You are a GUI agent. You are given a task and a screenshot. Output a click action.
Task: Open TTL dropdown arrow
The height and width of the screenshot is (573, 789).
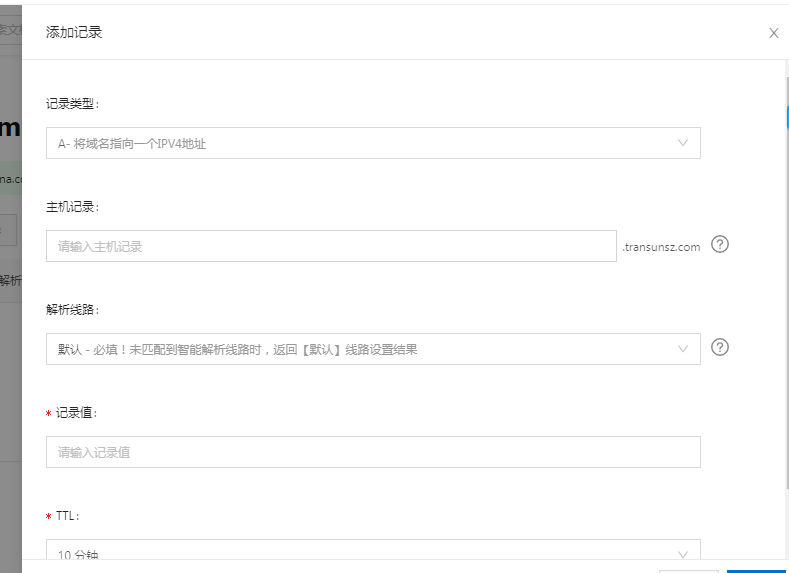click(x=683, y=554)
